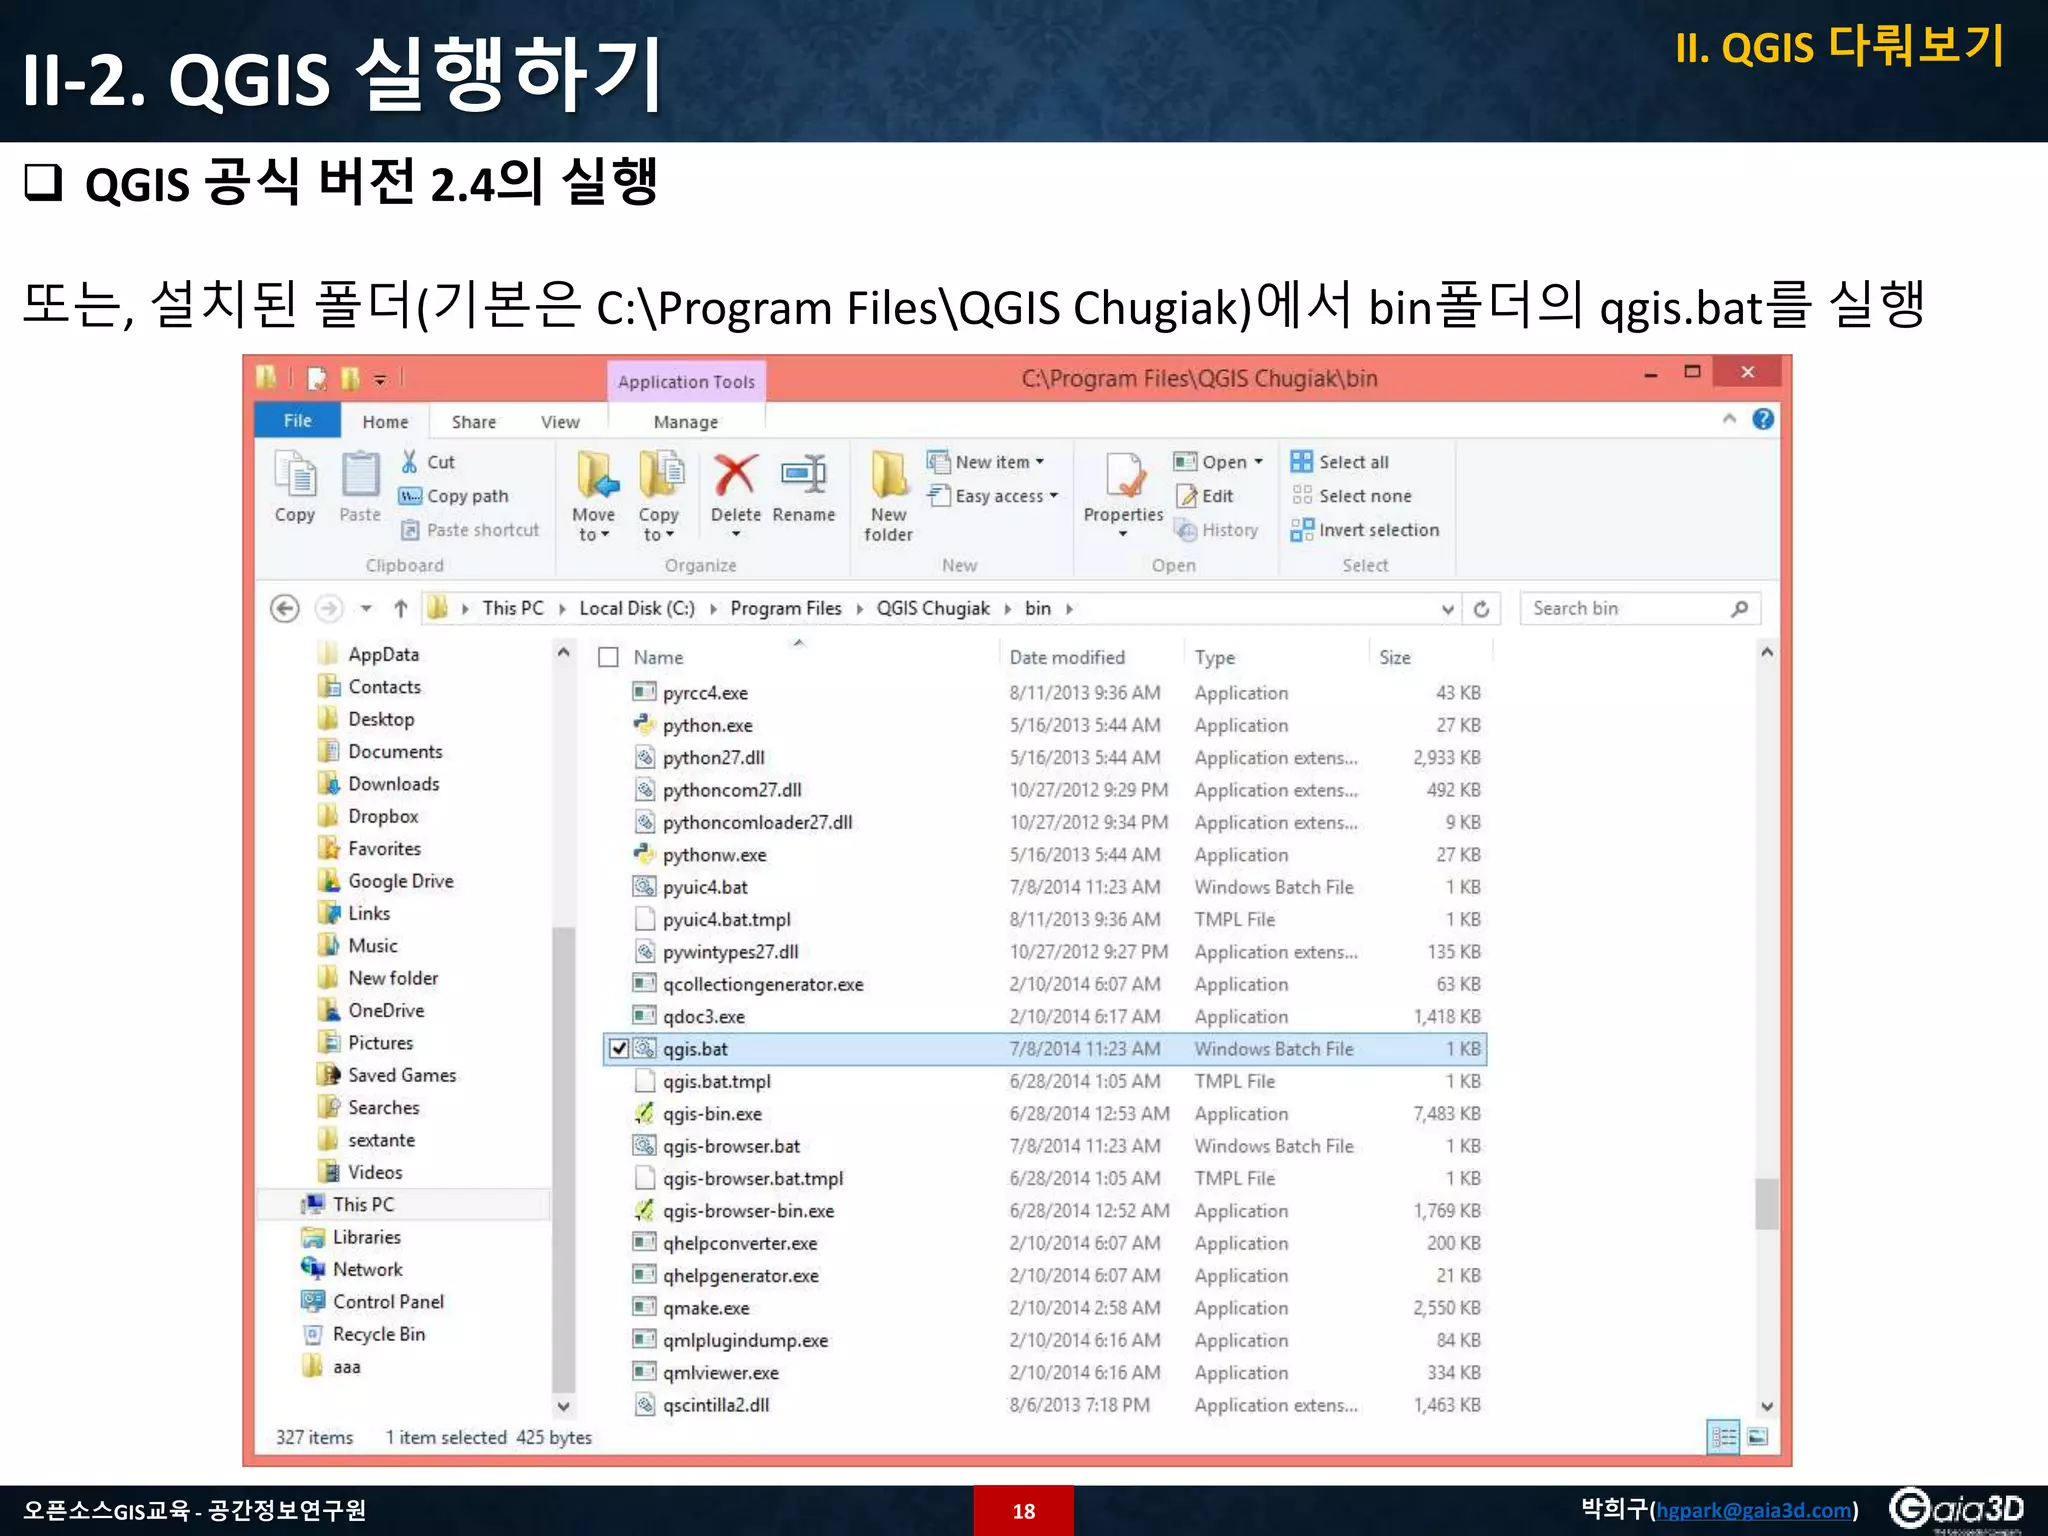
Task: Click the Up one level arrow
Action: coord(401,608)
